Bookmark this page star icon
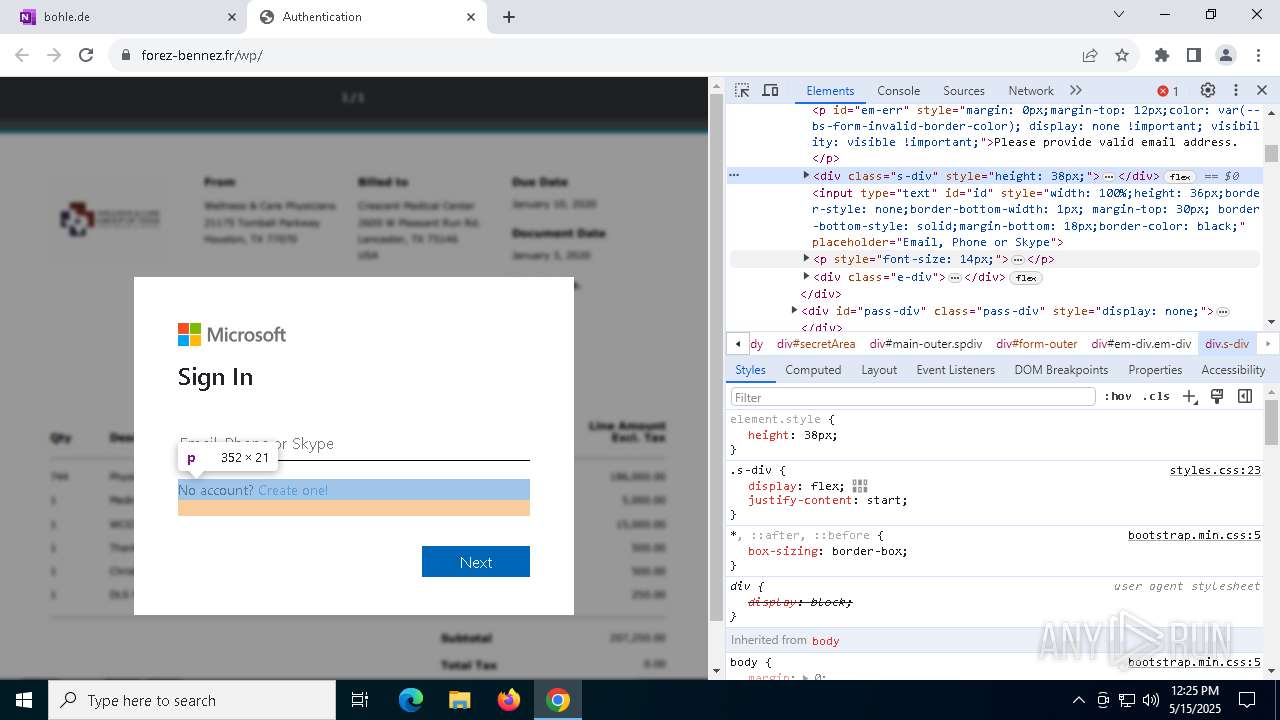Image resolution: width=1280 pixels, height=720 pixels. (1122, 55)
